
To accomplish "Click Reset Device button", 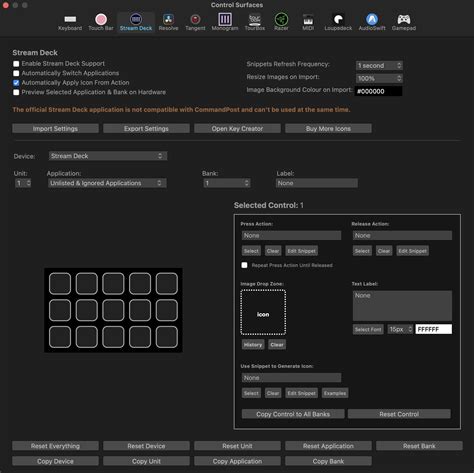I will point(146,446).
